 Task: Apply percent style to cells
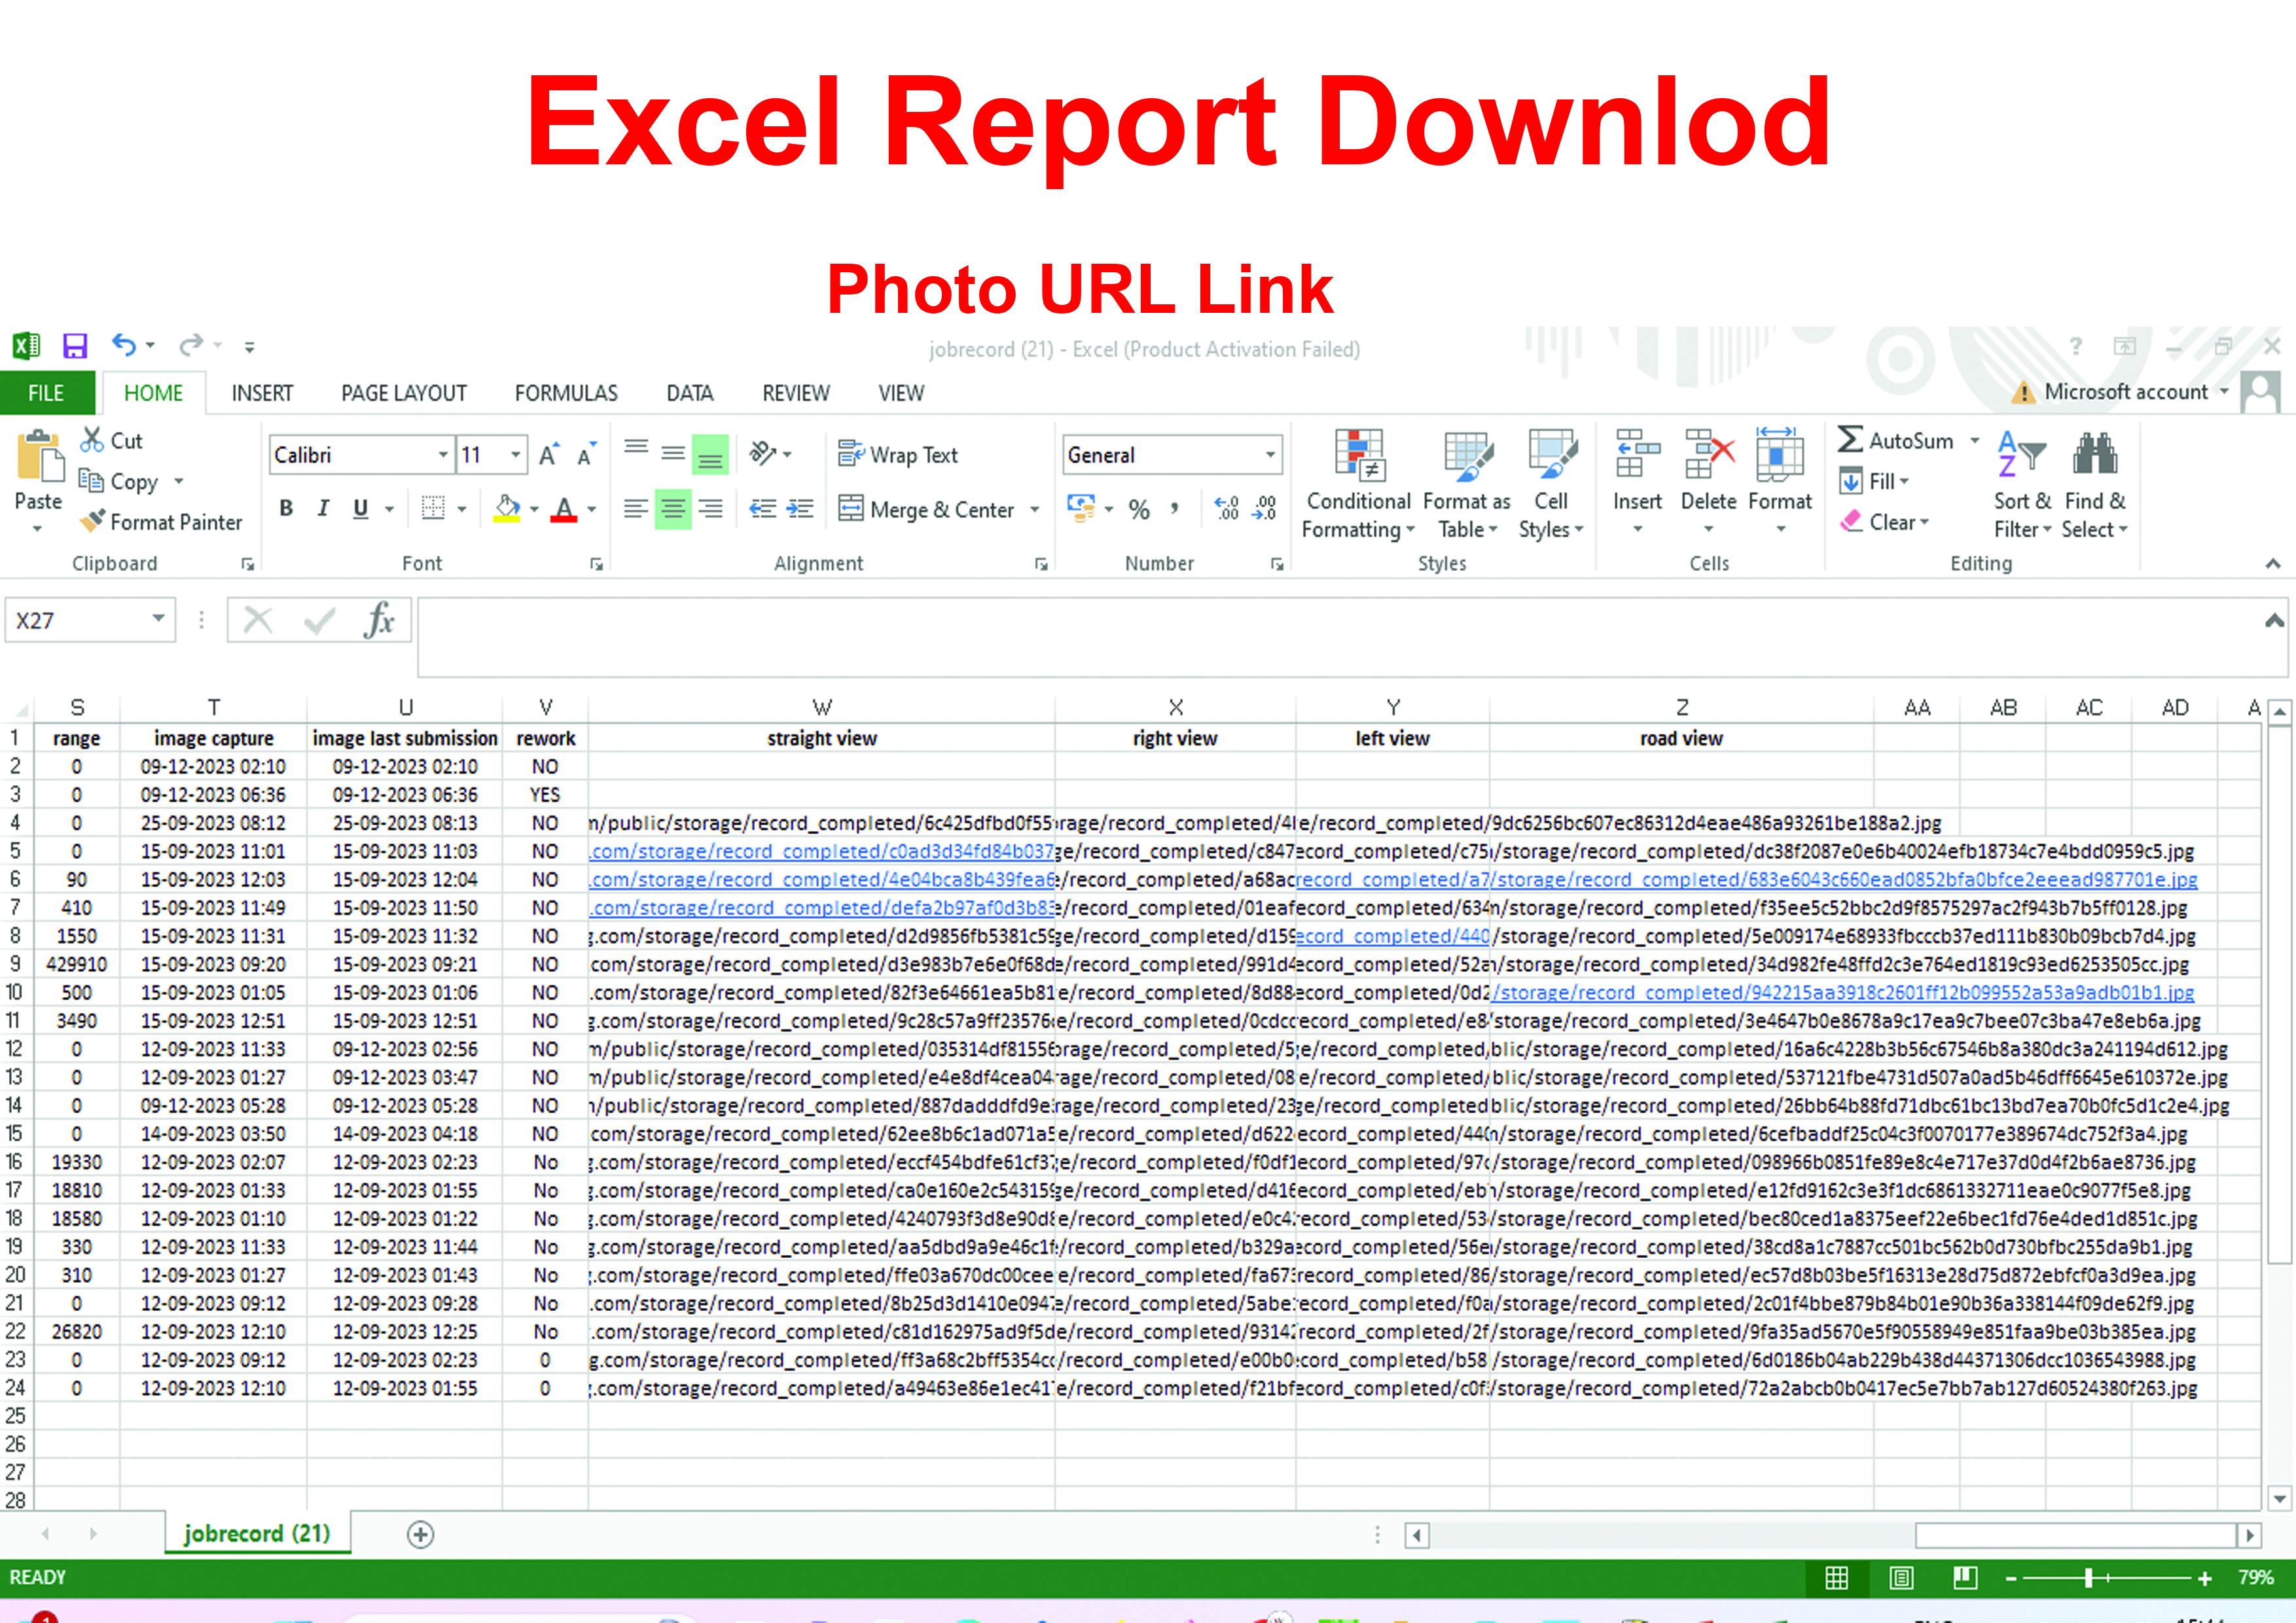[x=1139, y=509]
